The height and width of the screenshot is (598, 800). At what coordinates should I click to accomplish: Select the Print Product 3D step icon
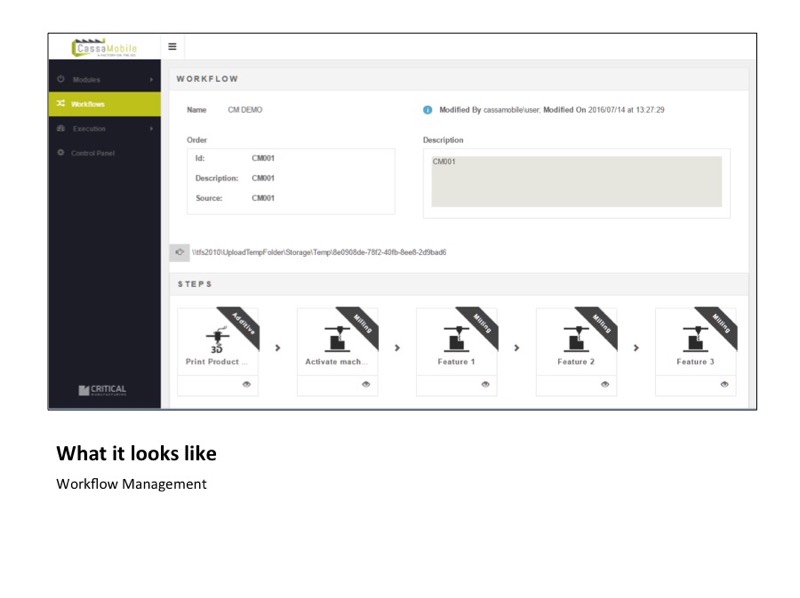[217, 340]
